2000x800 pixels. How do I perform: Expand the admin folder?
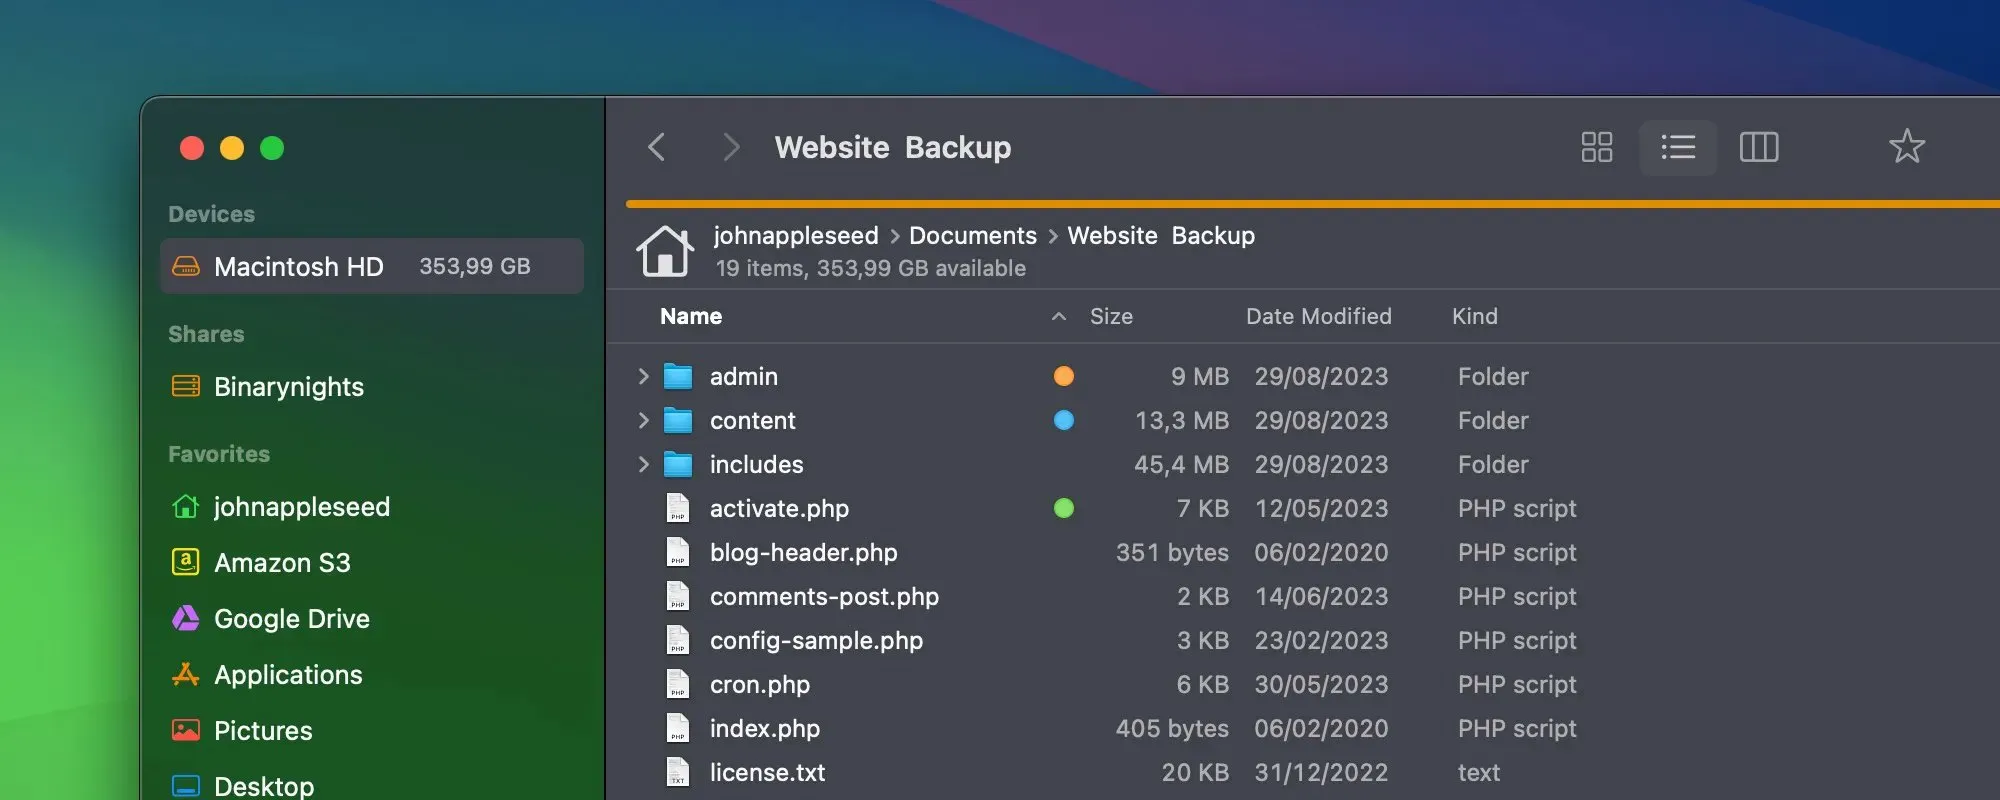(x=643, y=377)
